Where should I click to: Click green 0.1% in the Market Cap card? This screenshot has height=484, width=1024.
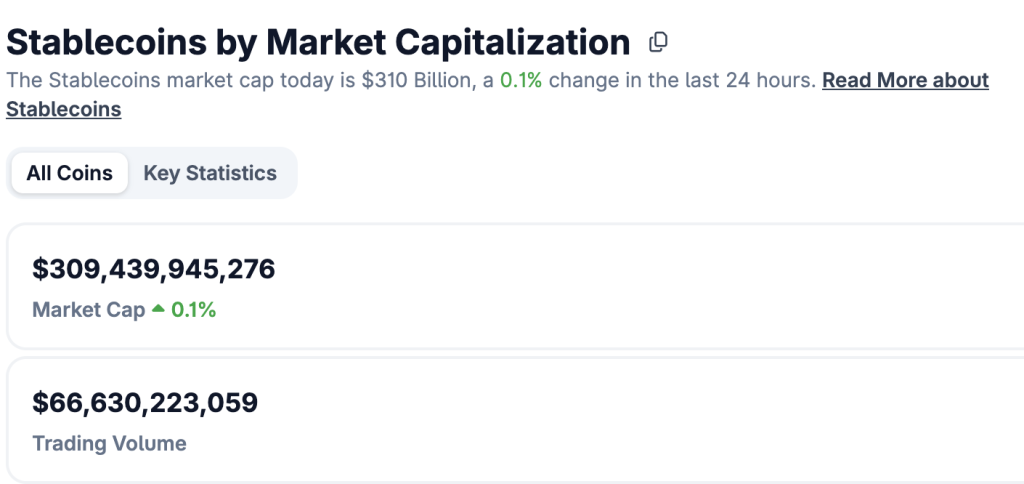(194, 310)
